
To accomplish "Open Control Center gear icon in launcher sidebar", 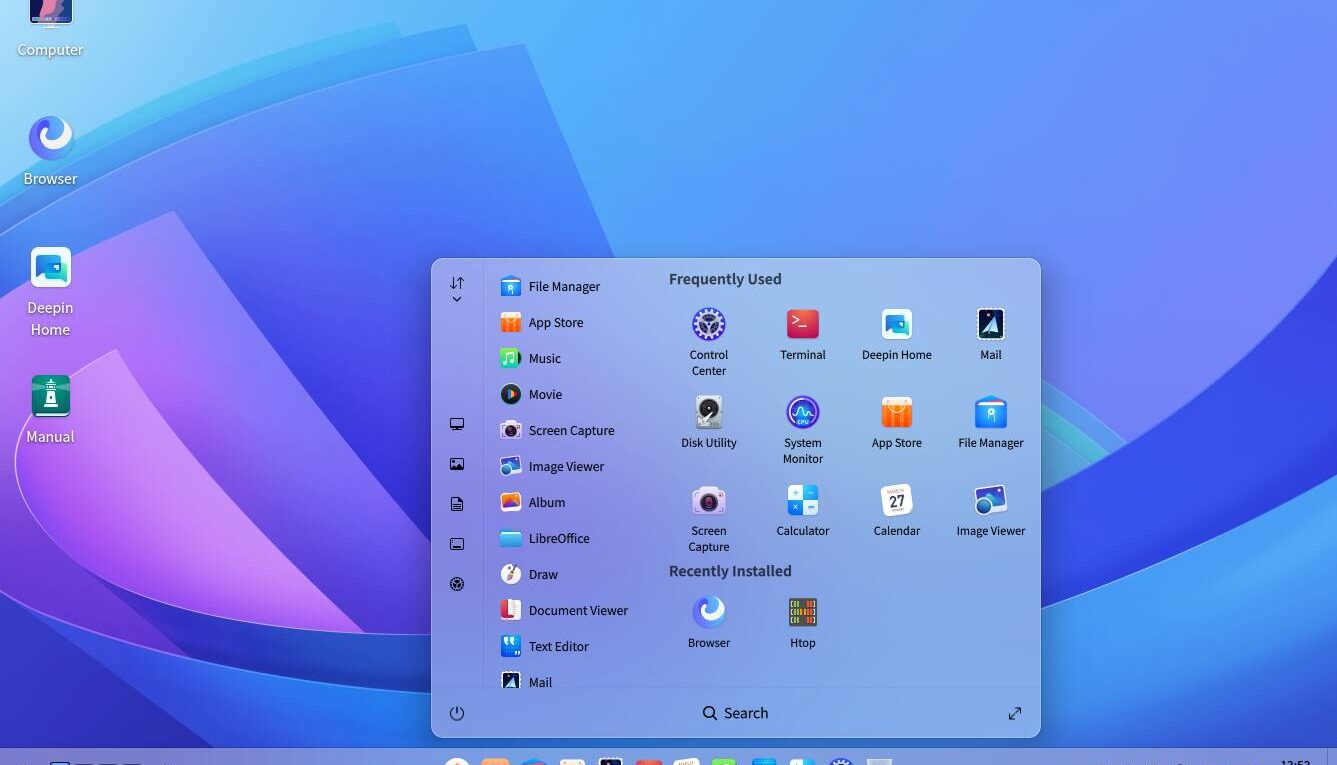I will 457,584.
